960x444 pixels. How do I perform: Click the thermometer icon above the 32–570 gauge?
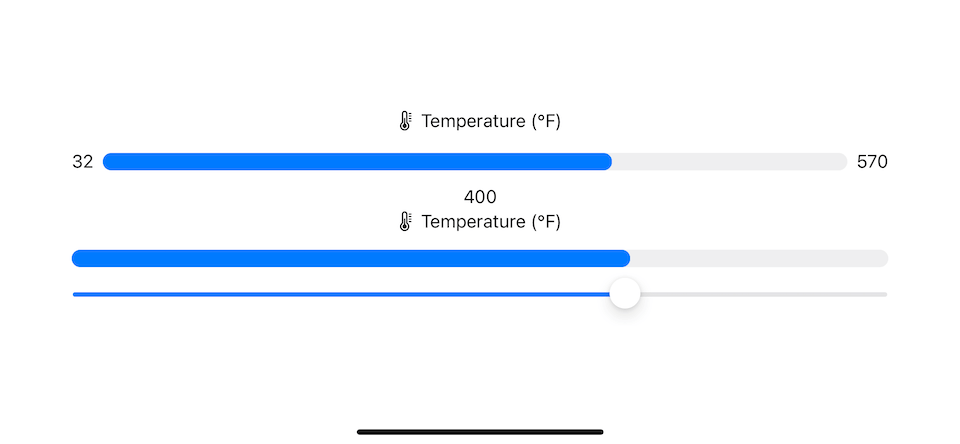405,121
